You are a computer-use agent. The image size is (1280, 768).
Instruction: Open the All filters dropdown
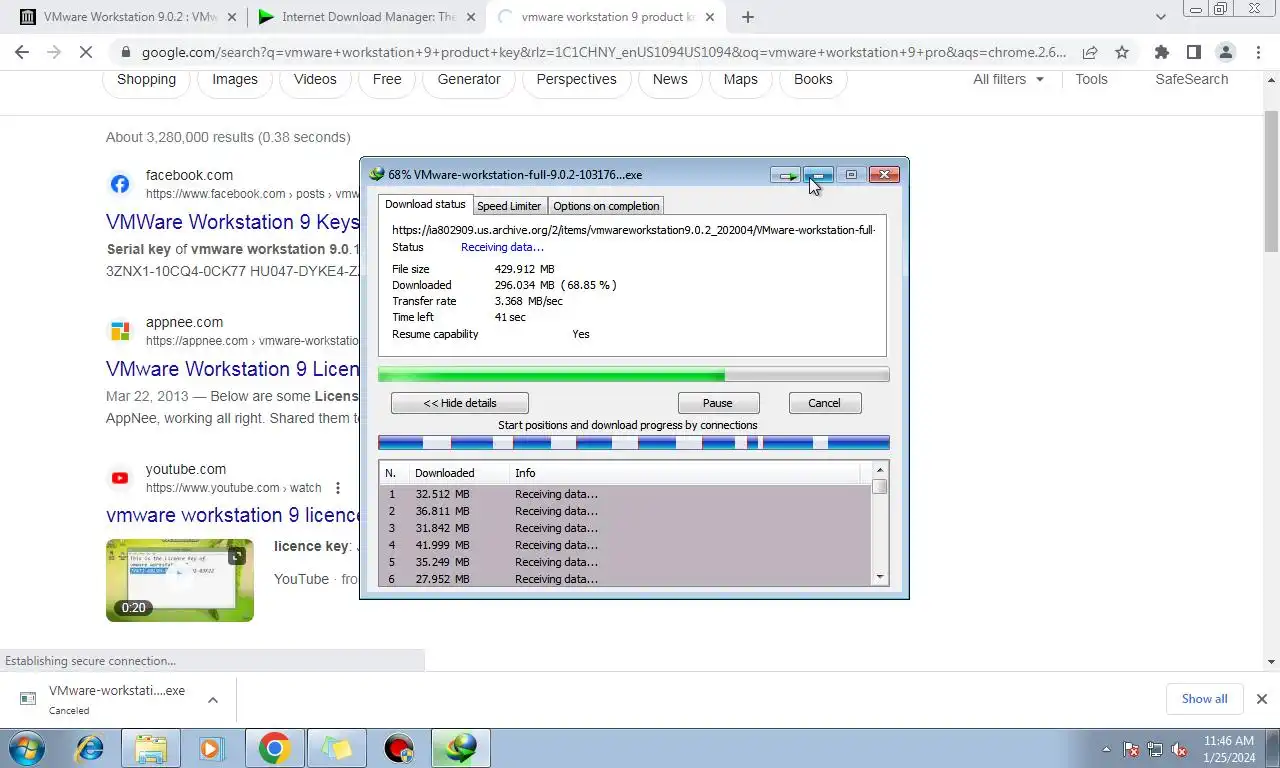[x=1008, y=79]
